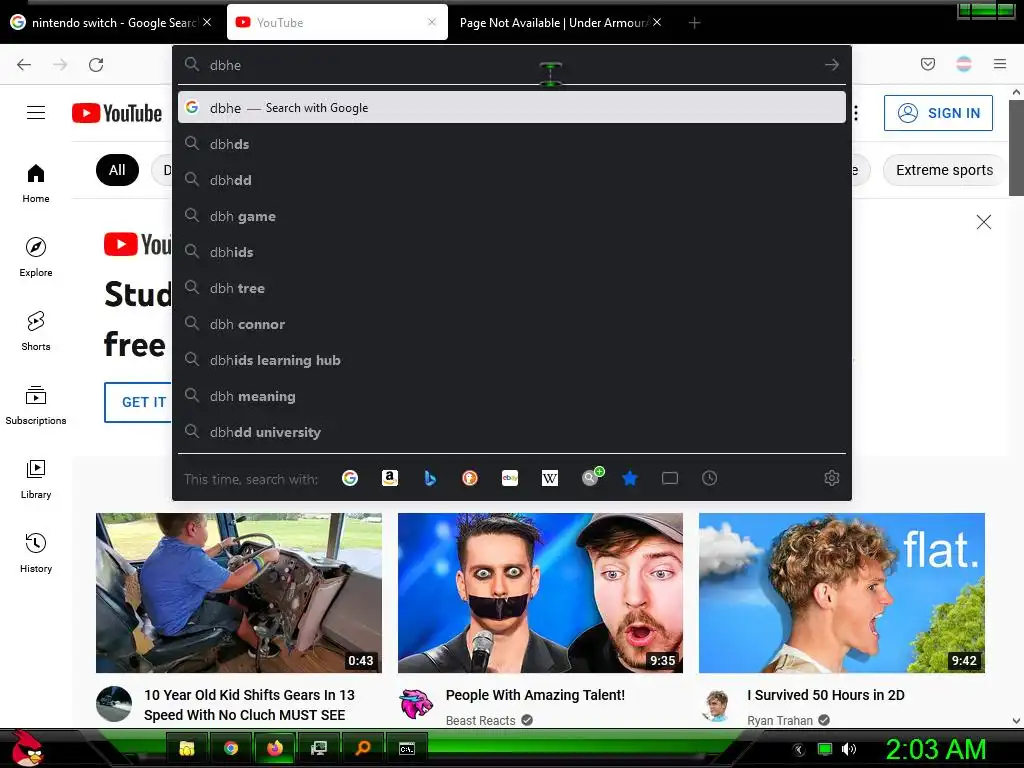The width and height of the screenshot is (1024, 768).
Task: Click the Firefox taskbar icon
Action: [275, 748]
